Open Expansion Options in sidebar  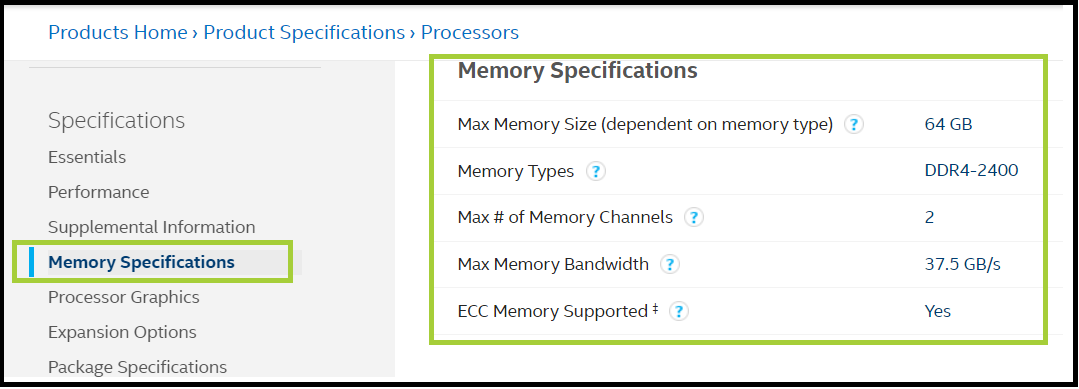point(122,333)
